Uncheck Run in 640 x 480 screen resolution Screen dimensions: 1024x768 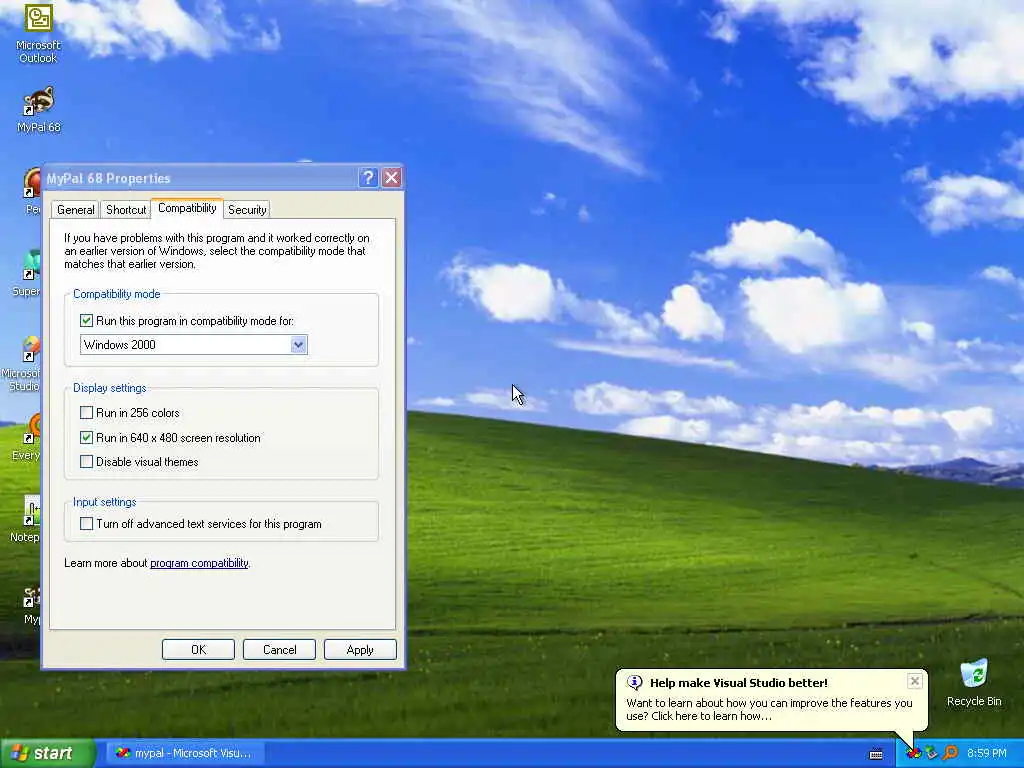(x=86, y=438)
